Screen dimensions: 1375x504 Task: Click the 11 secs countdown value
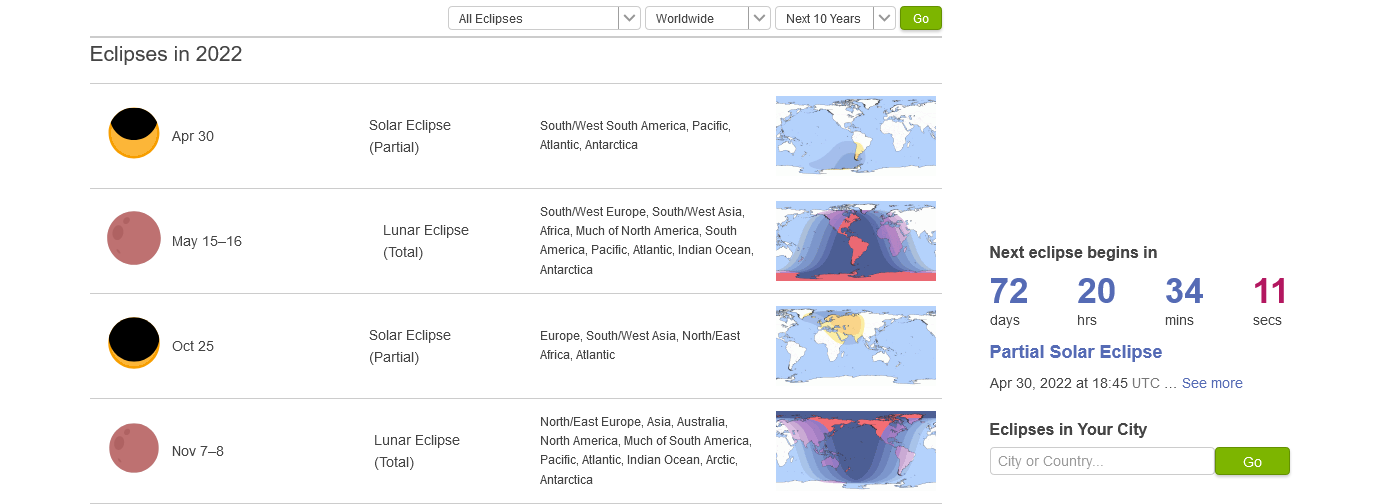(x=1270, y=291)
